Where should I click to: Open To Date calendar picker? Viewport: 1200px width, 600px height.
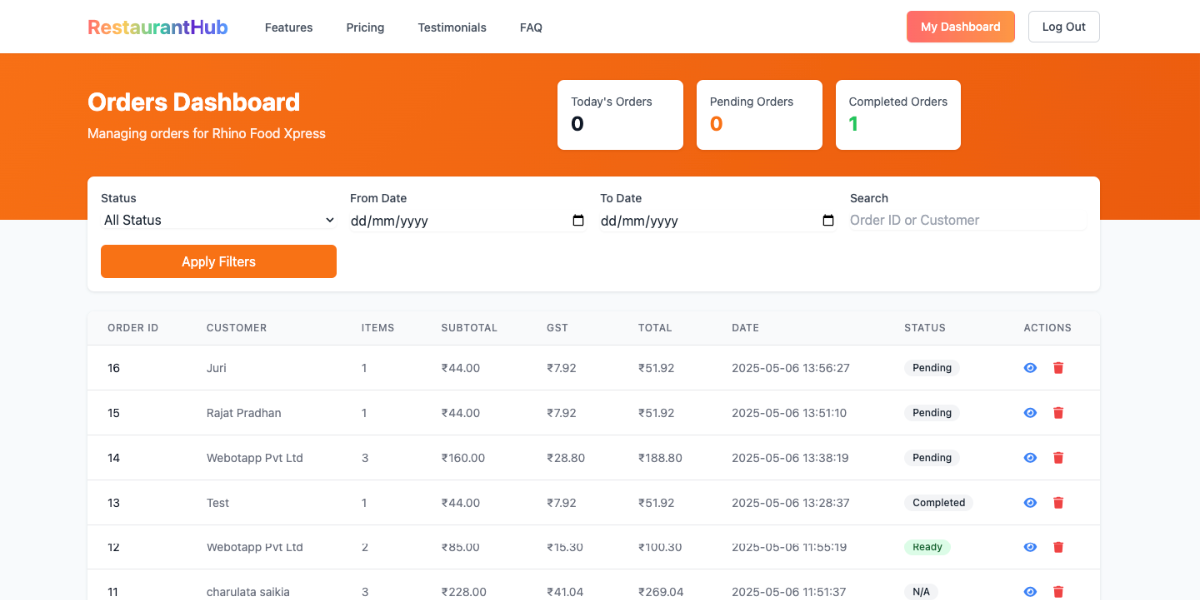(x=828, y=221)
